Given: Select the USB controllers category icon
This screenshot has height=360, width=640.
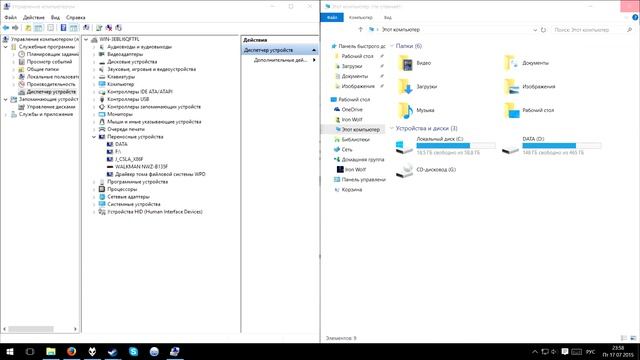Looking at the screenshot, I should tap(102, 99).
